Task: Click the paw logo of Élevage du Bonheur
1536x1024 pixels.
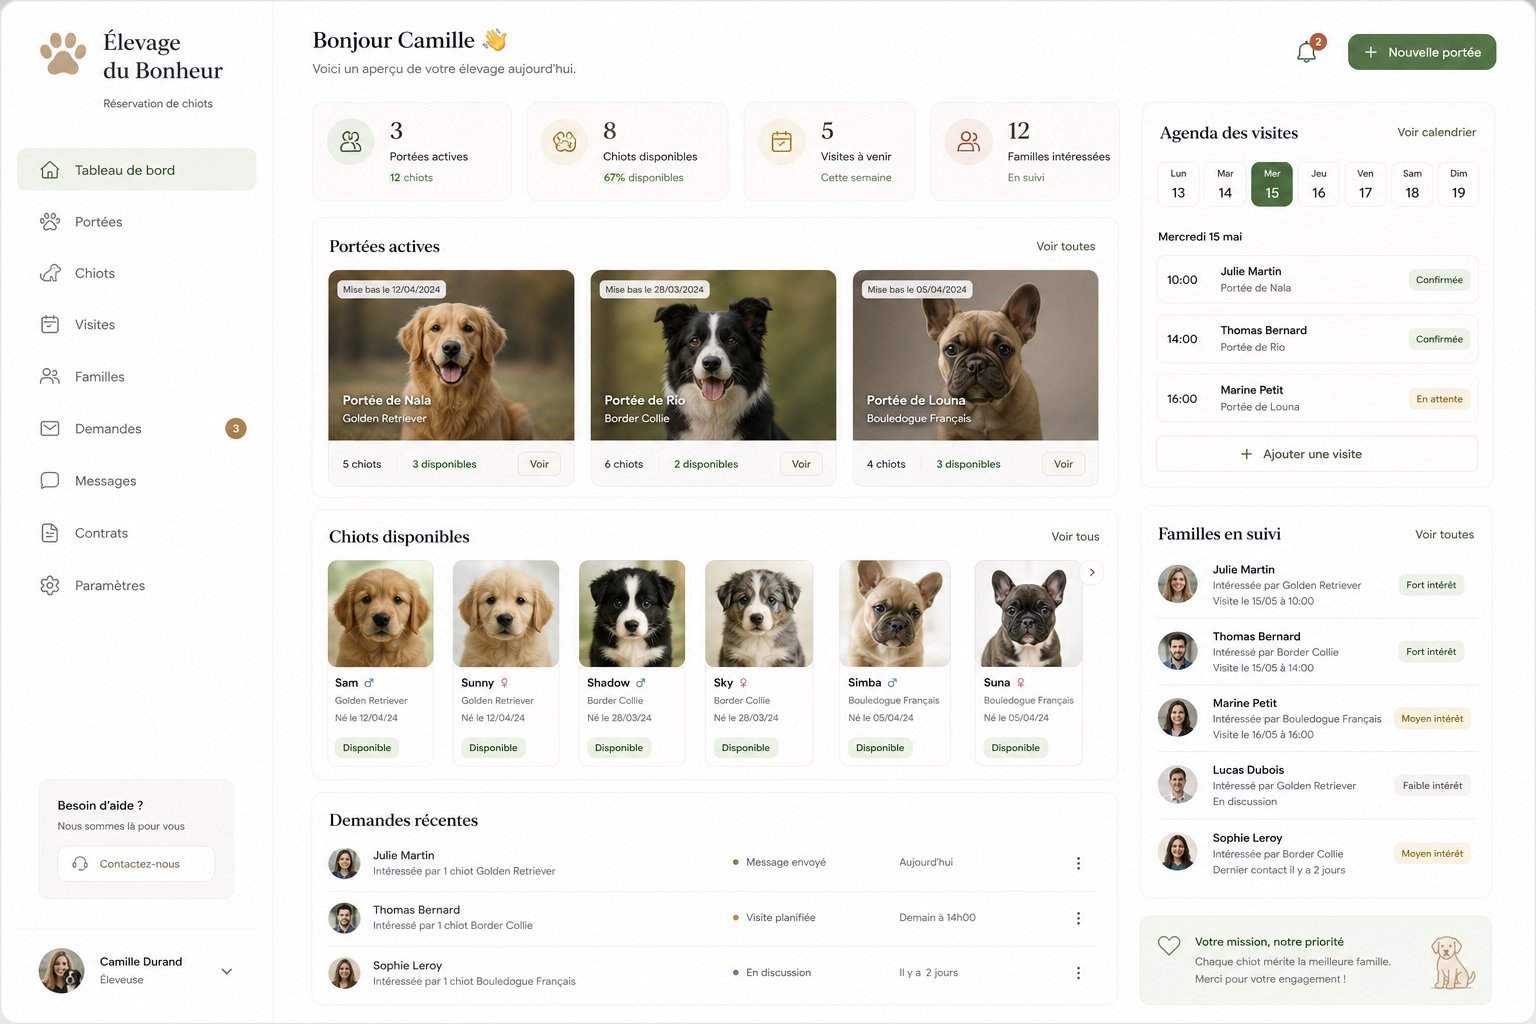Action: tap(63, 54)
